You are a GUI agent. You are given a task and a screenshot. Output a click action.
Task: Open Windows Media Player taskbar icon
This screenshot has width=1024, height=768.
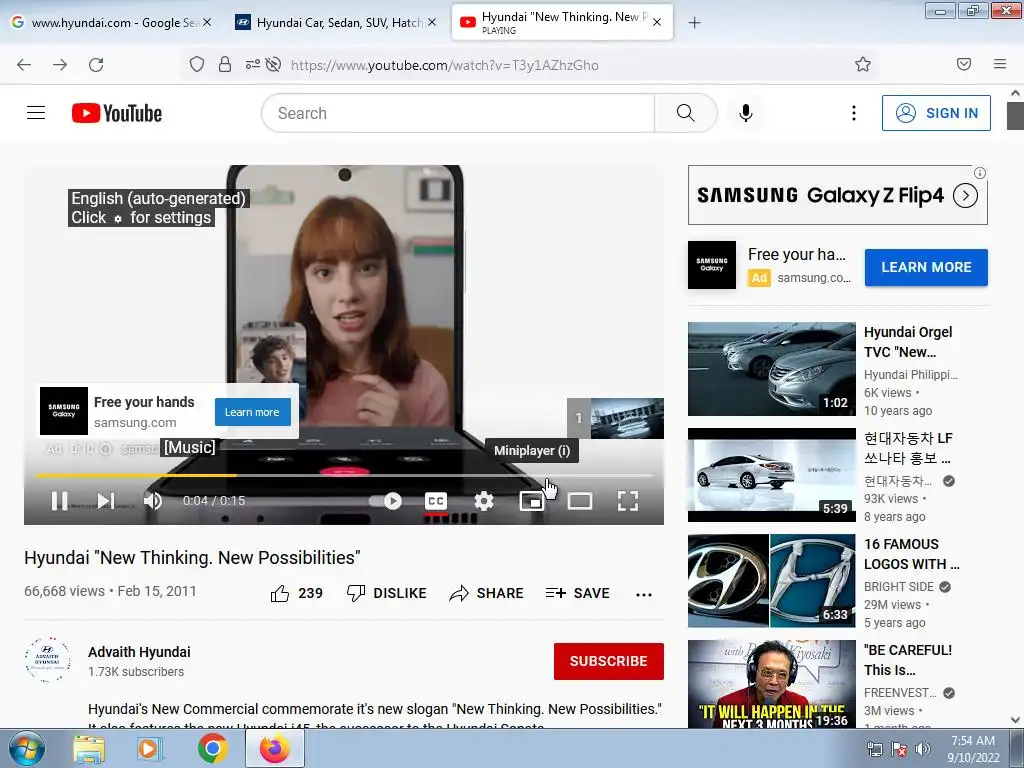coord(150,748)
